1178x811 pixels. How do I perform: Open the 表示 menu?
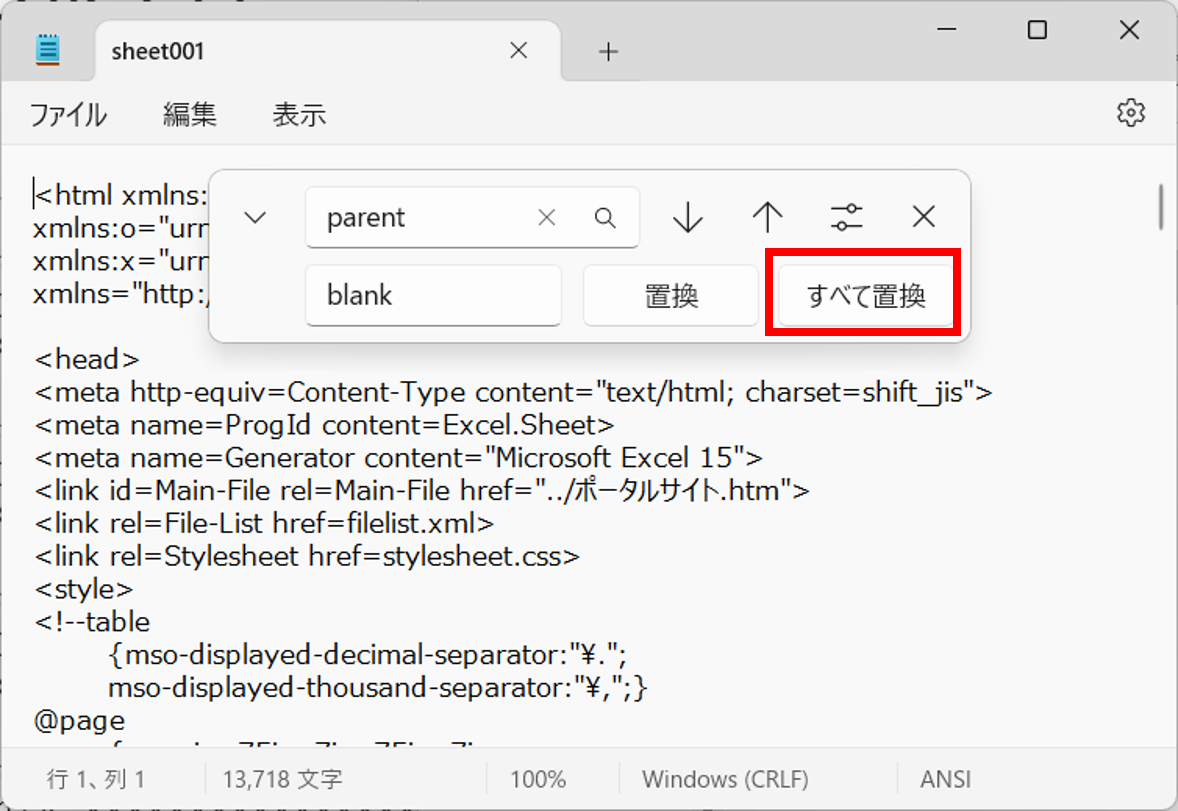click(299, 115)
